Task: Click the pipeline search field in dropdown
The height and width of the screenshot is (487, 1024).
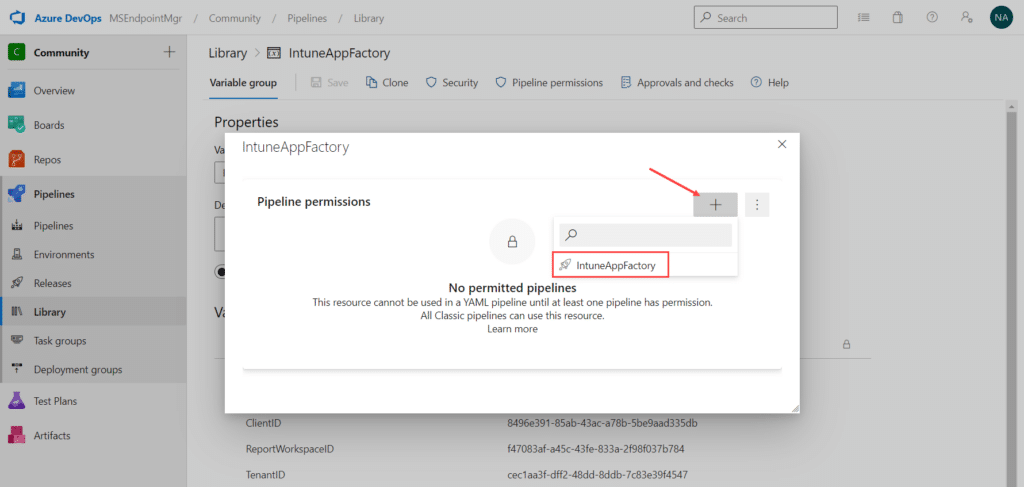Action: click(x=645, y=235)
